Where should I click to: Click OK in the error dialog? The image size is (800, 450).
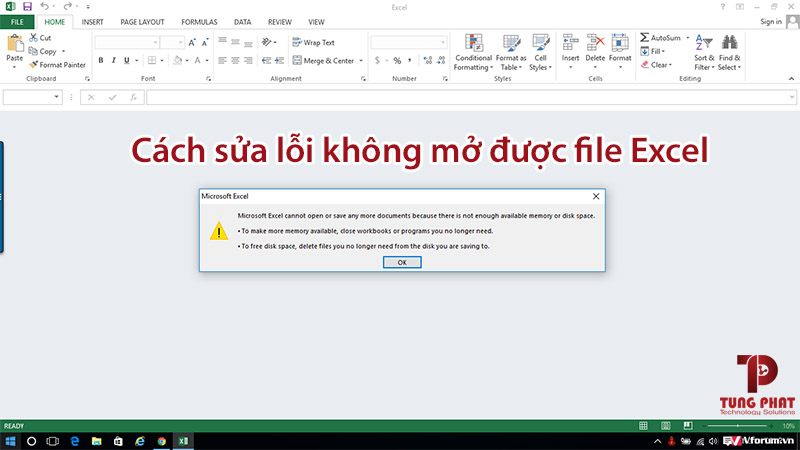click(x=402, y=262)
